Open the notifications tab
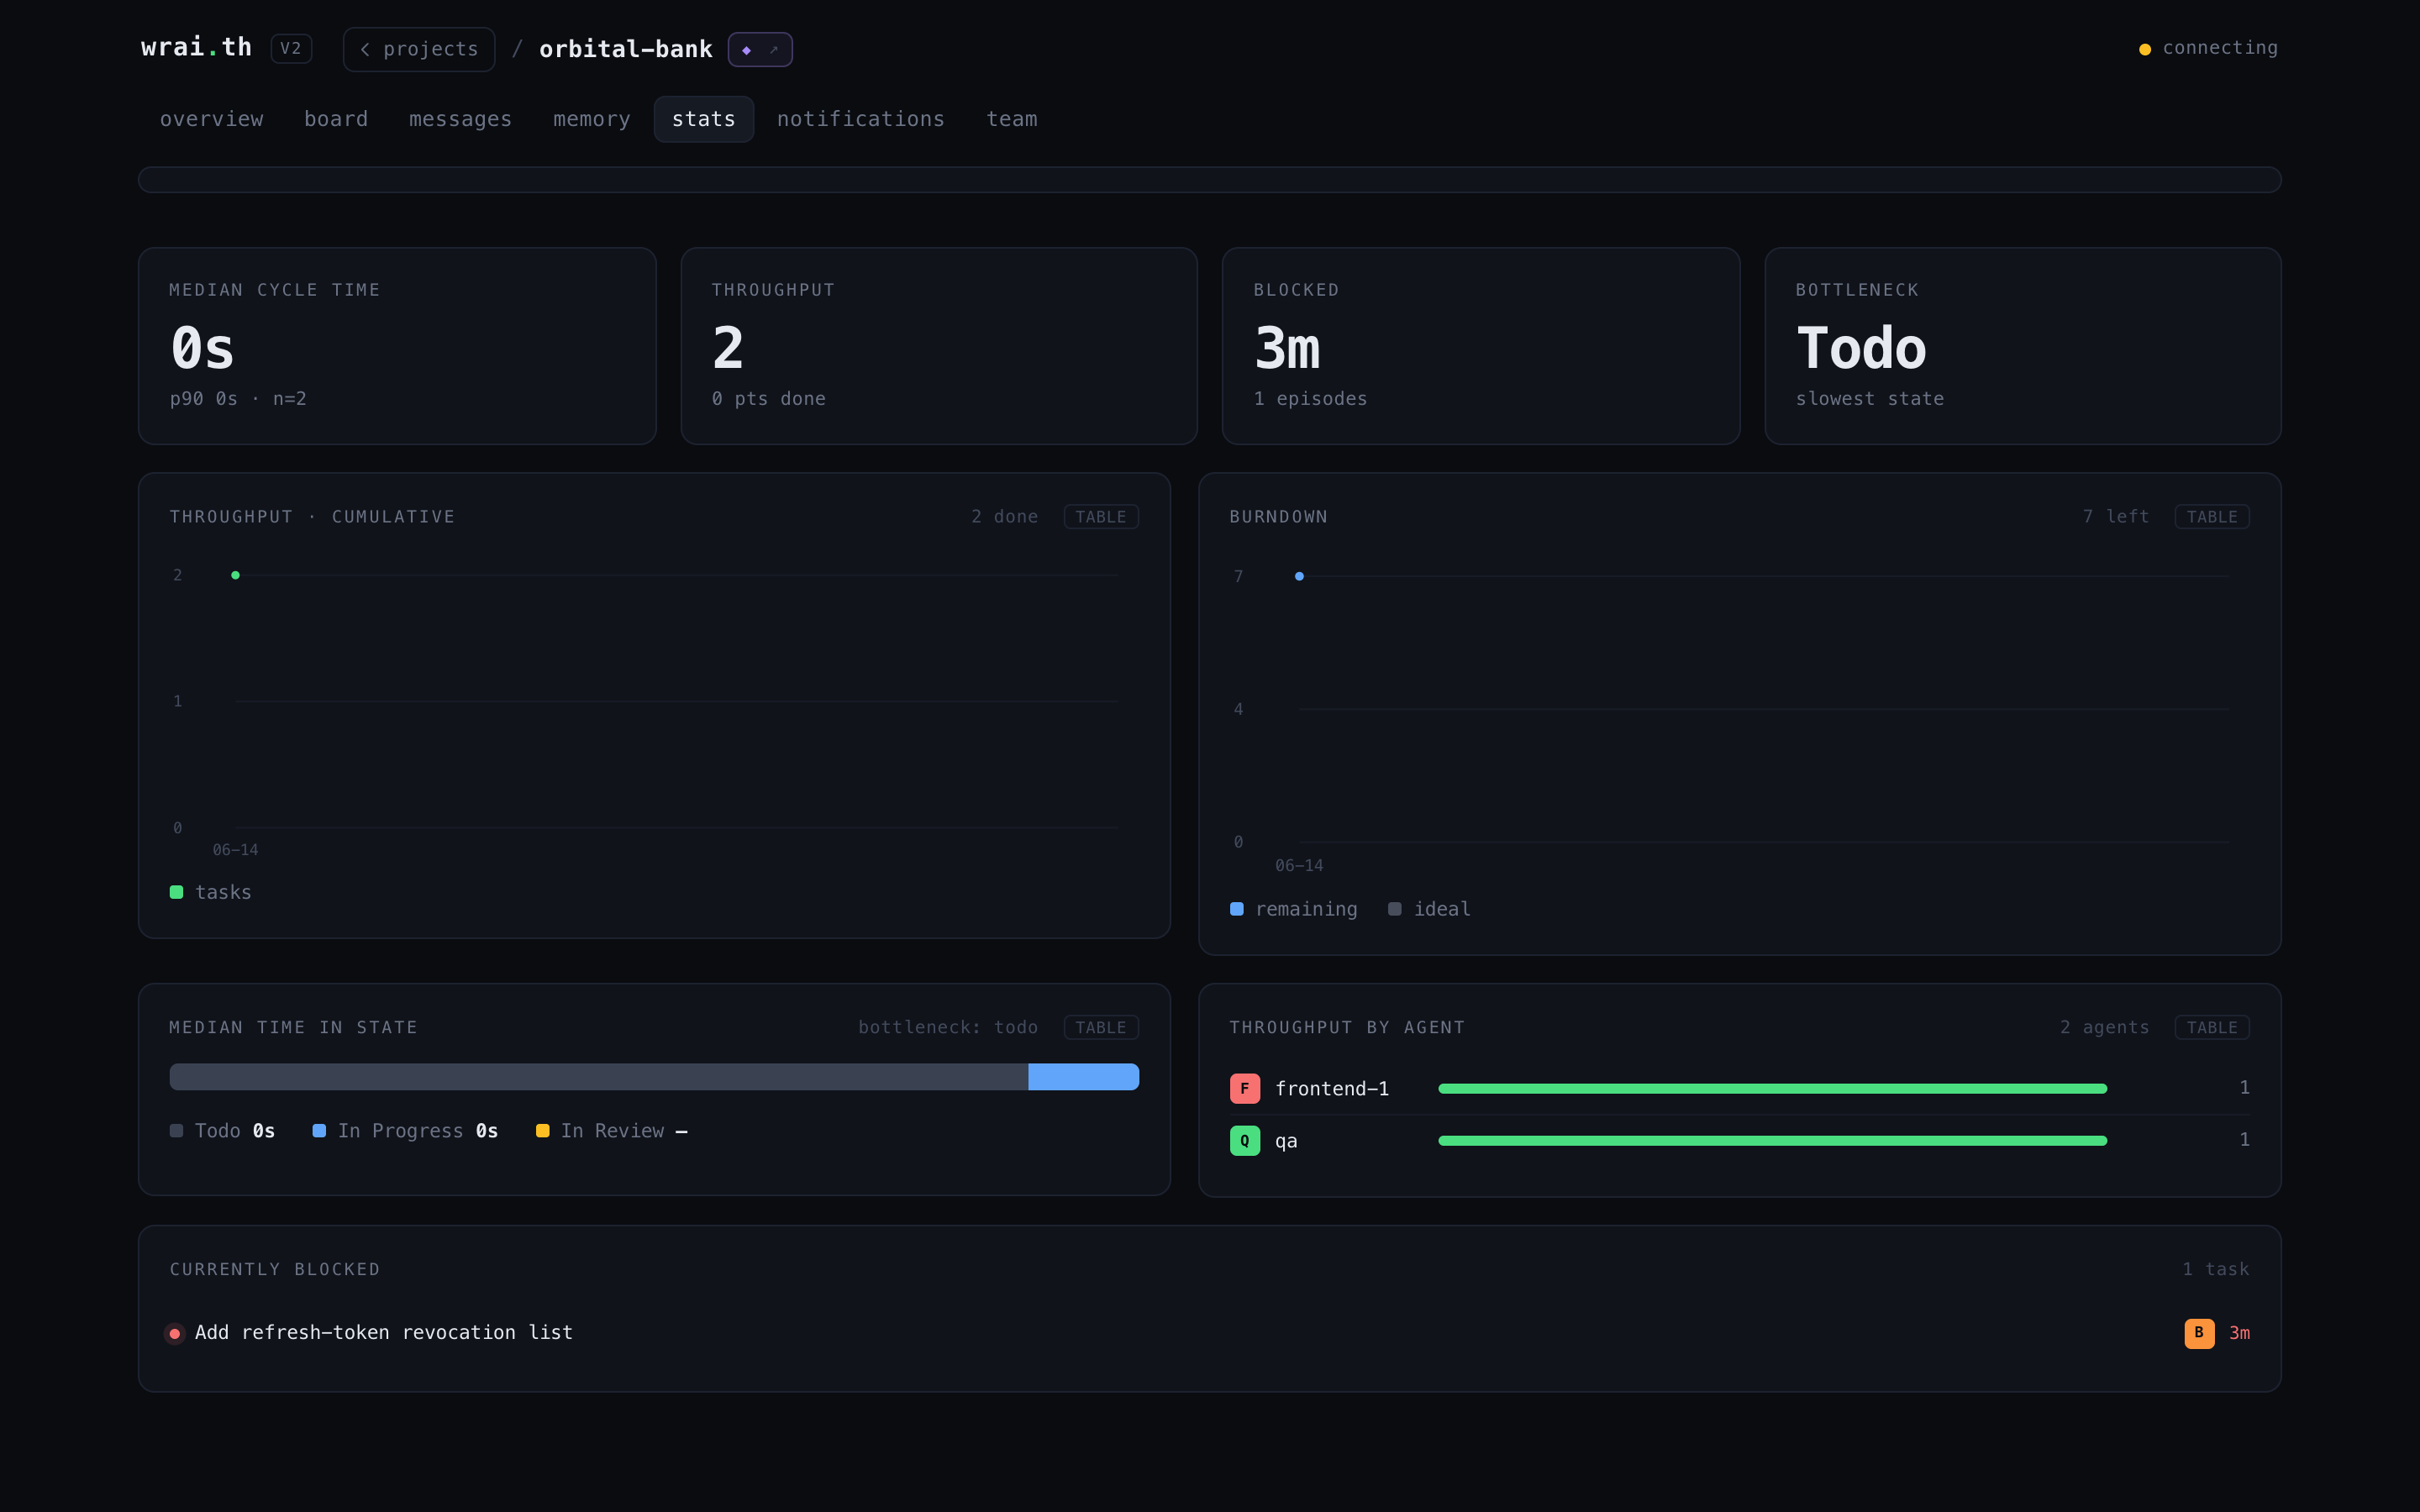This screenshot has width=2420, height=1512. (x=861, y=119)
